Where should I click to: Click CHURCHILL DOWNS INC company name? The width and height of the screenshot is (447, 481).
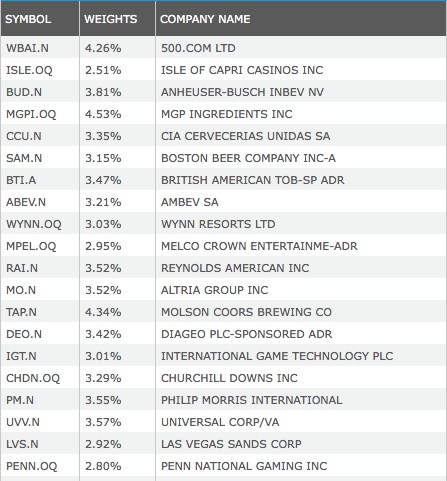229,378
